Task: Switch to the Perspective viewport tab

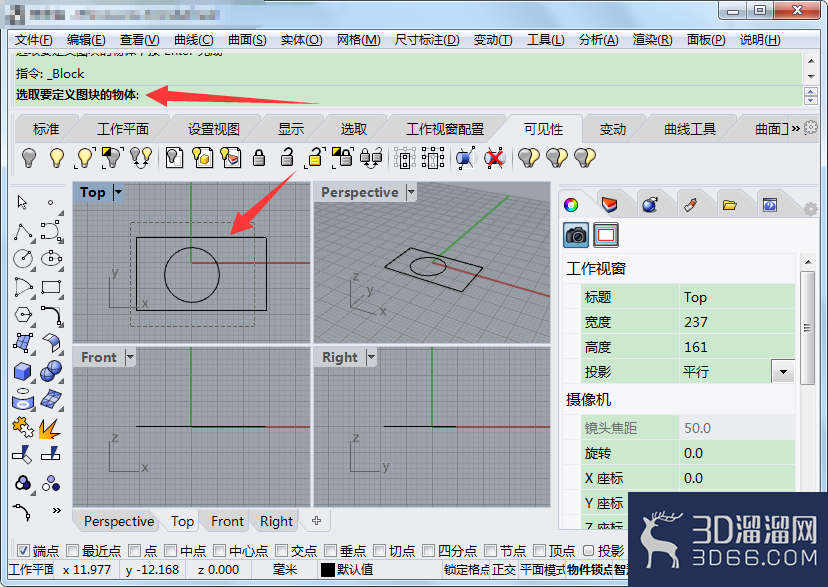Action: click(119, 522)
